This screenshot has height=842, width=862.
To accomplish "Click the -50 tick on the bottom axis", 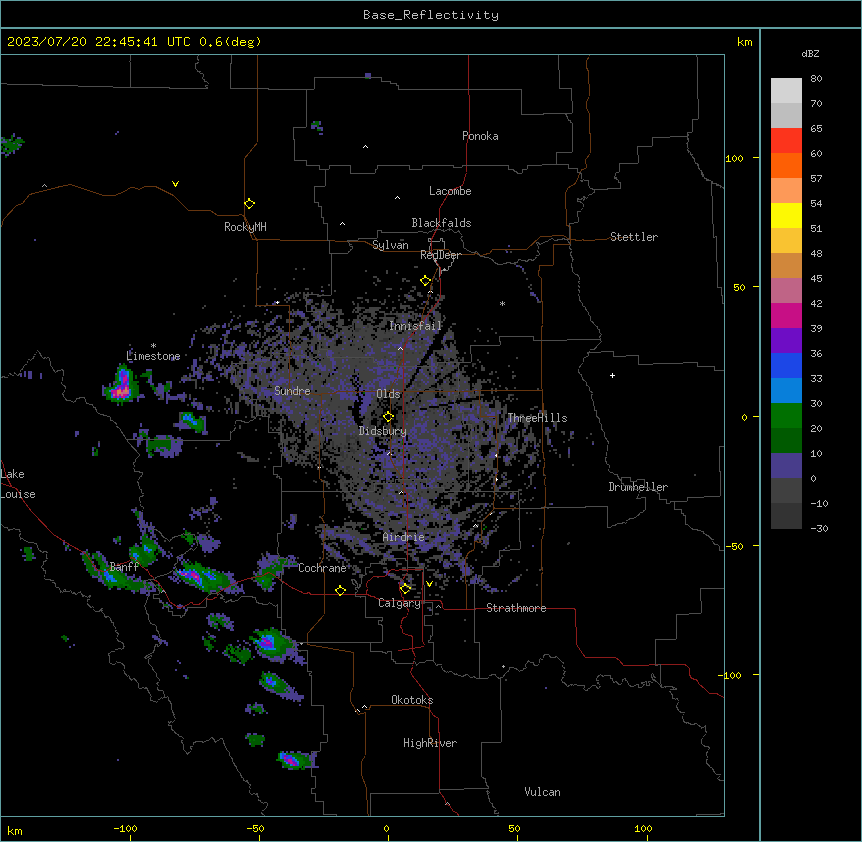I will 255,828.
